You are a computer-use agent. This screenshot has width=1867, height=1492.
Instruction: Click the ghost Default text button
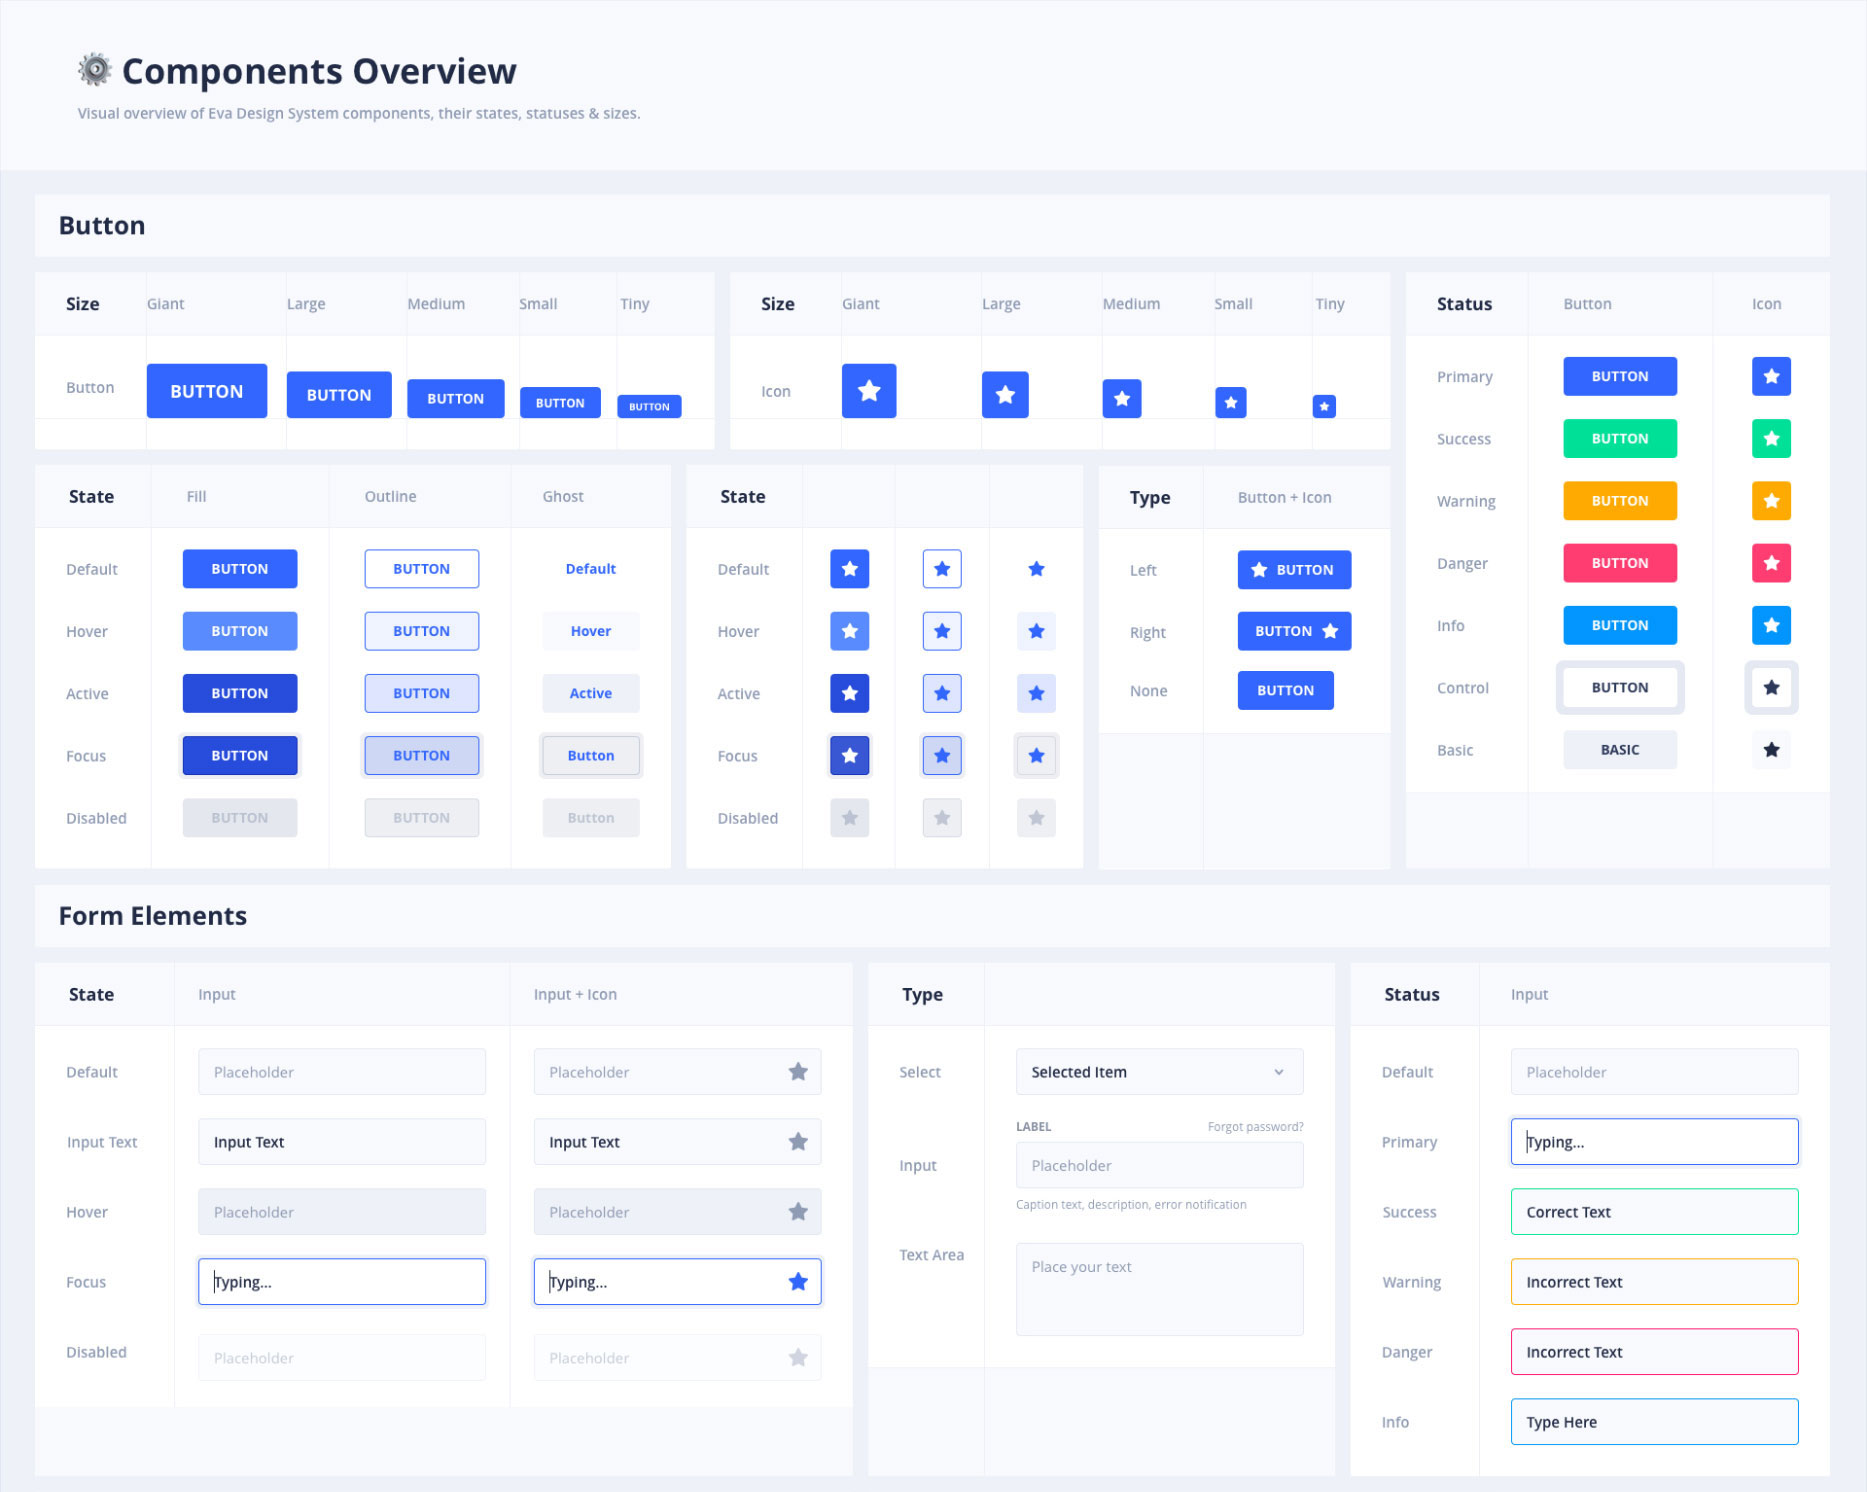(x=590, y=569)
